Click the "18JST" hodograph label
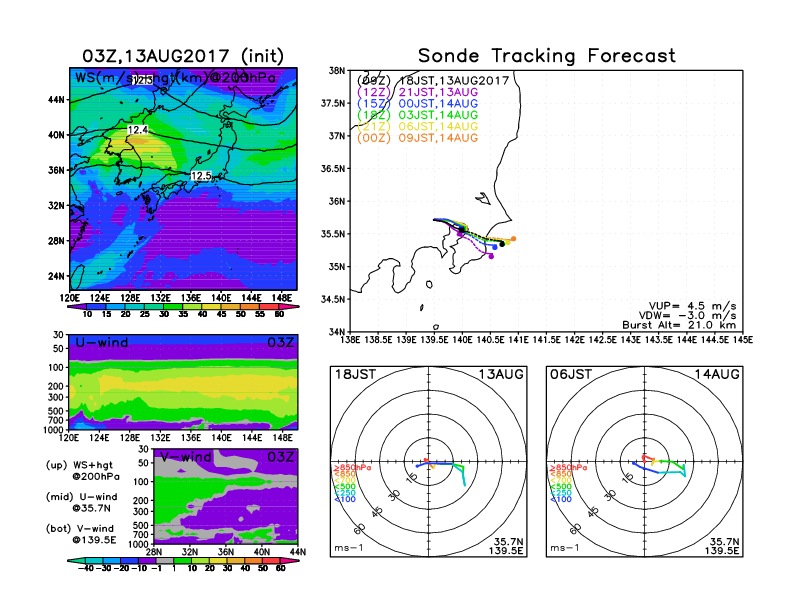 (x=355, y=375)
